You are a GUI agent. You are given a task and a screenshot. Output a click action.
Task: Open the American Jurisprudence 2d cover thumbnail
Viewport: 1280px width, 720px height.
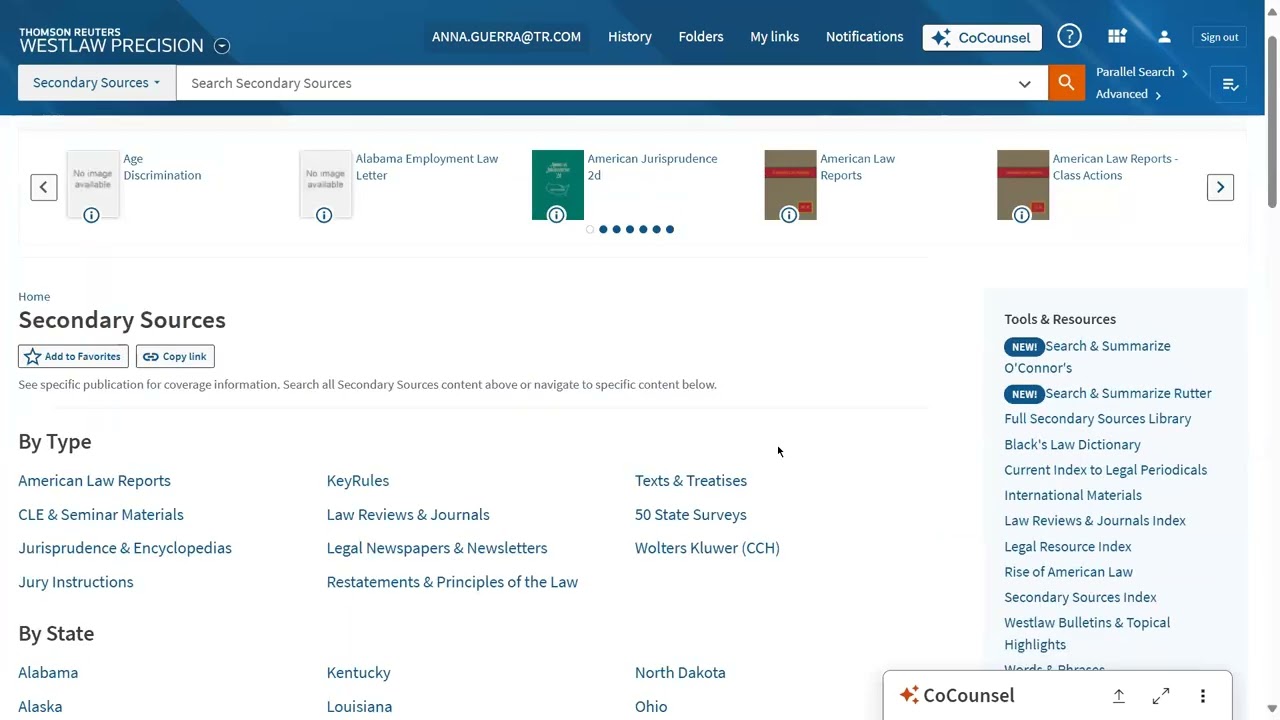558,184
